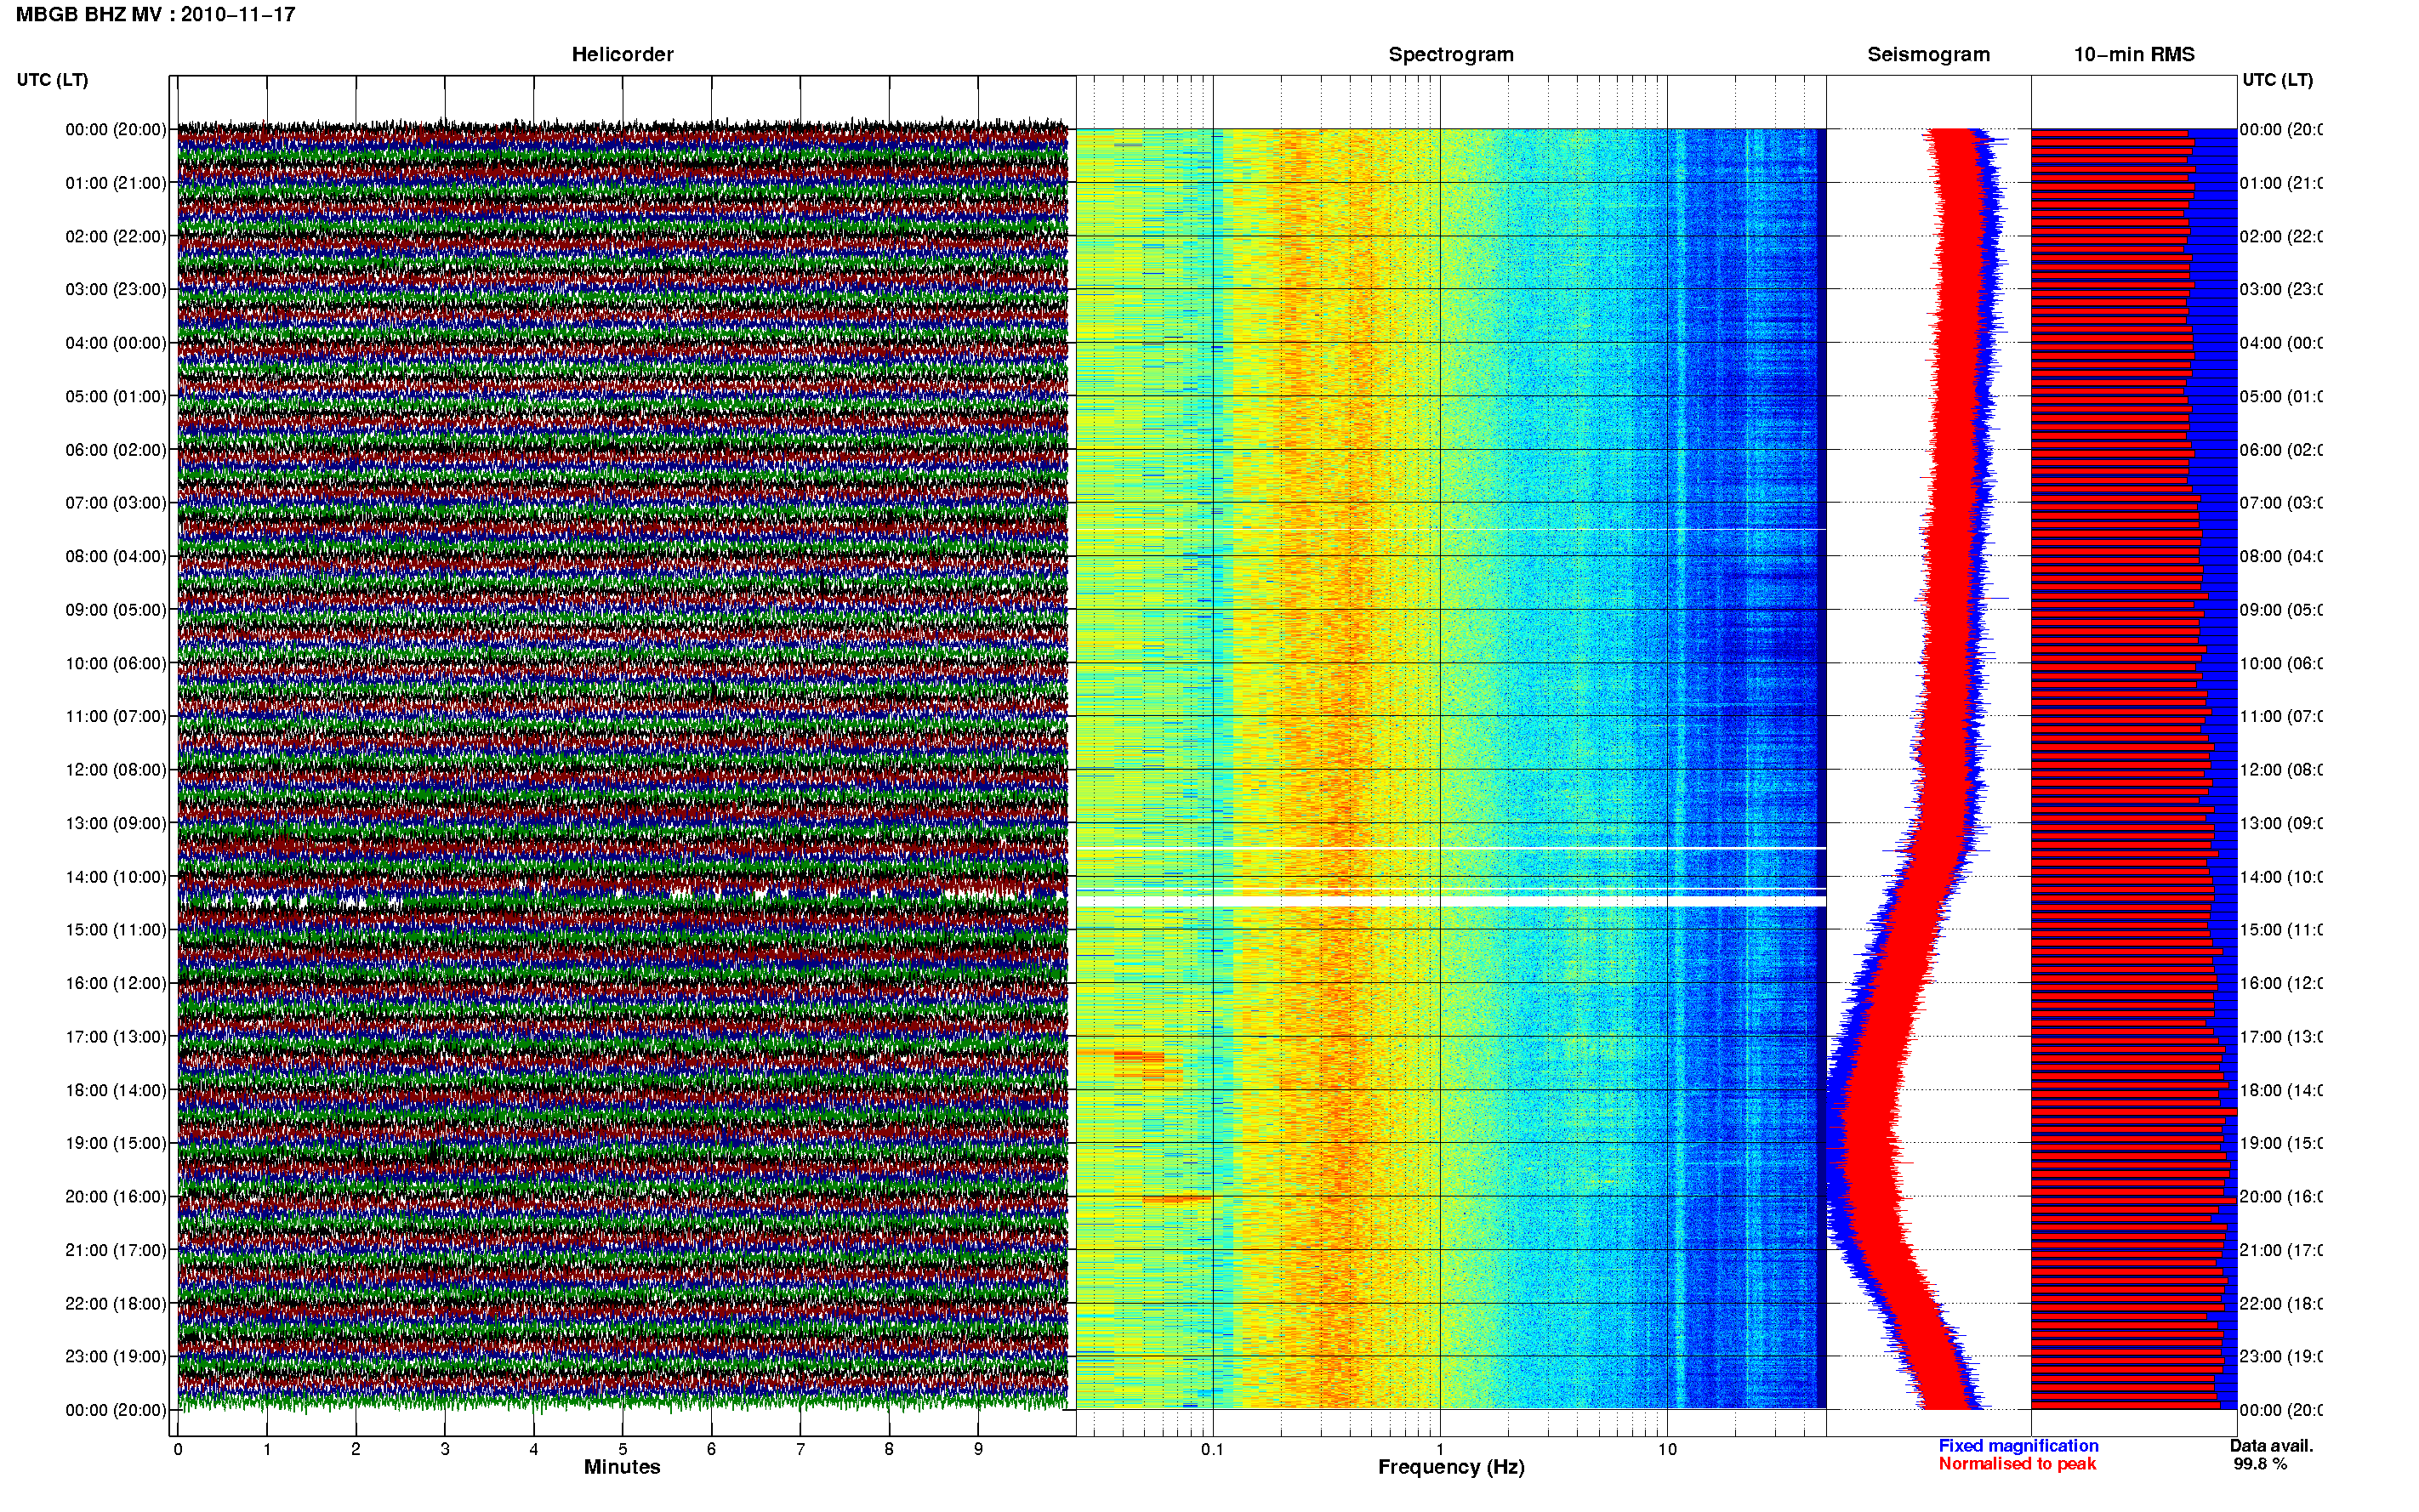Viewport: 2419px width, 1512px height.
Task: Click the left time label '22:00 (18:00)'
Action: point(116,1304)
